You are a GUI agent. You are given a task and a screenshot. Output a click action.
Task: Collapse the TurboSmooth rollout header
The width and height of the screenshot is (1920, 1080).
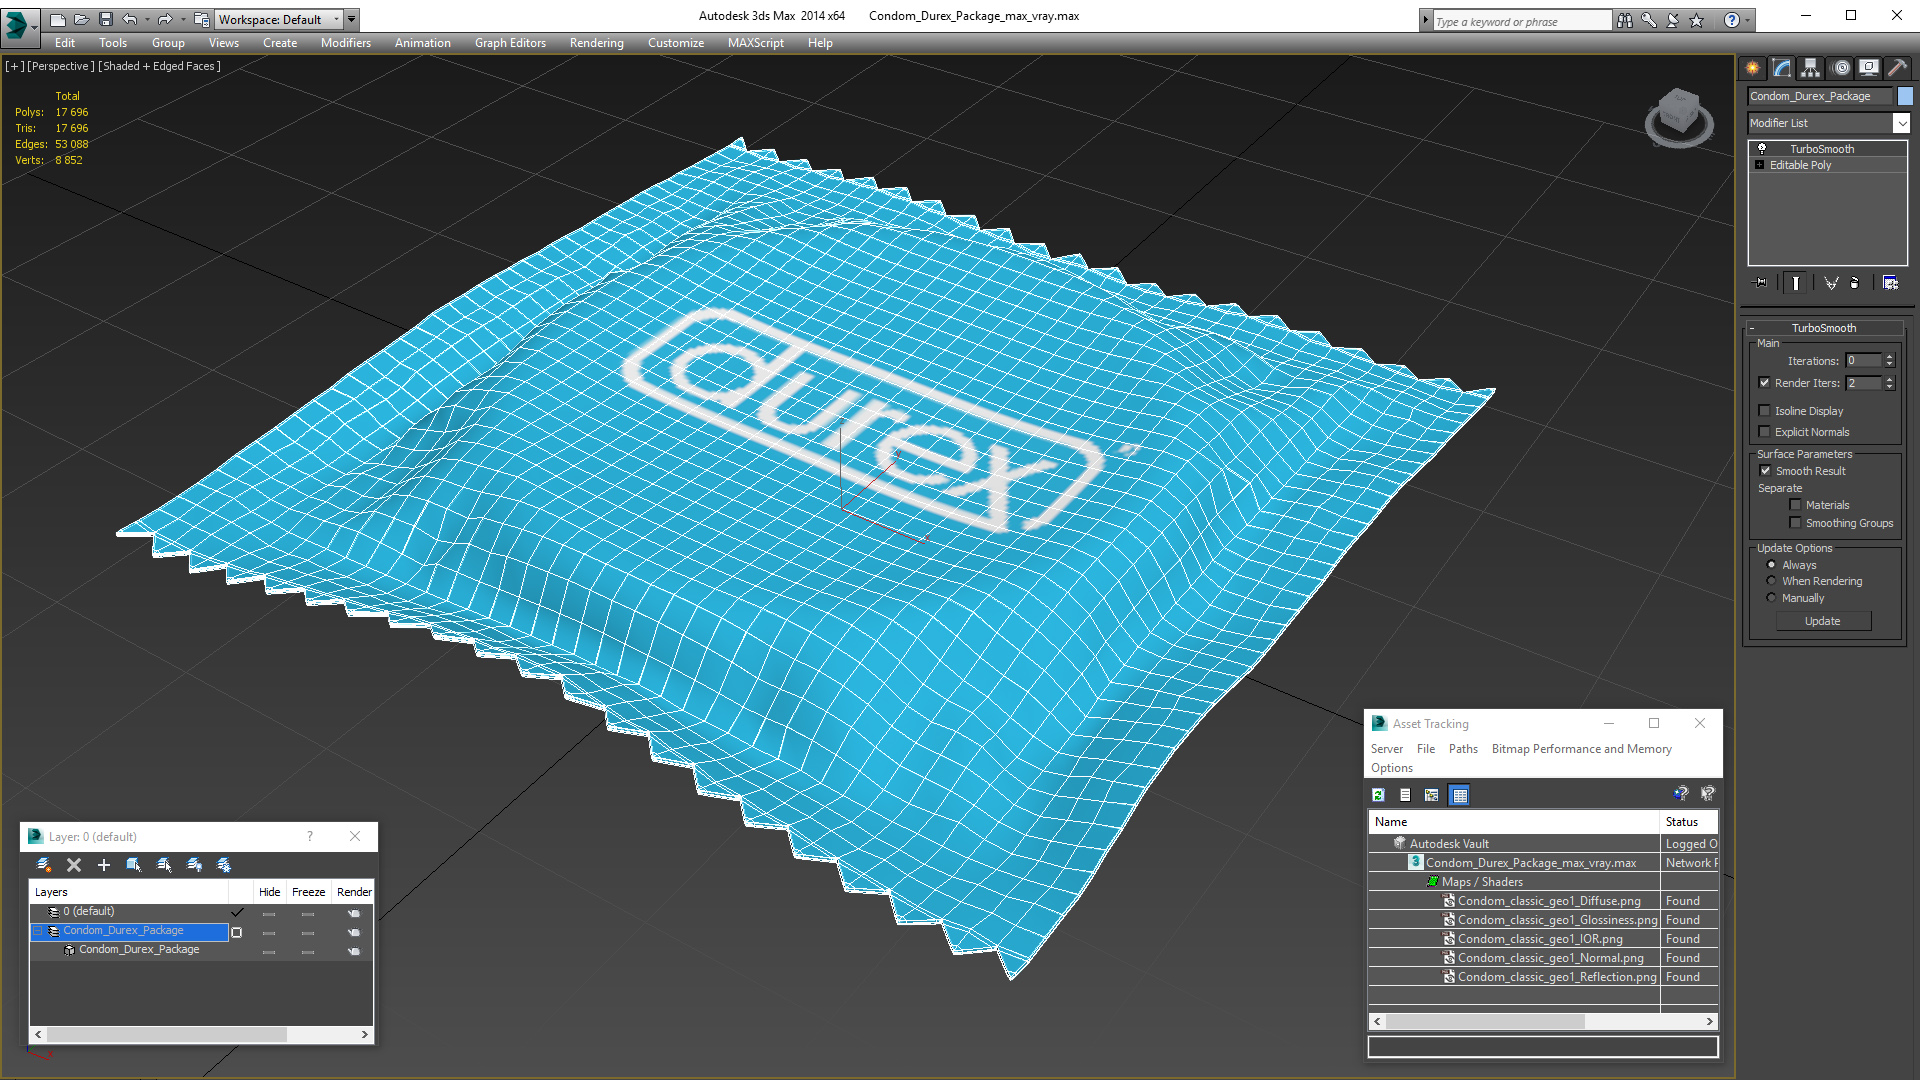pos(1823,328)
